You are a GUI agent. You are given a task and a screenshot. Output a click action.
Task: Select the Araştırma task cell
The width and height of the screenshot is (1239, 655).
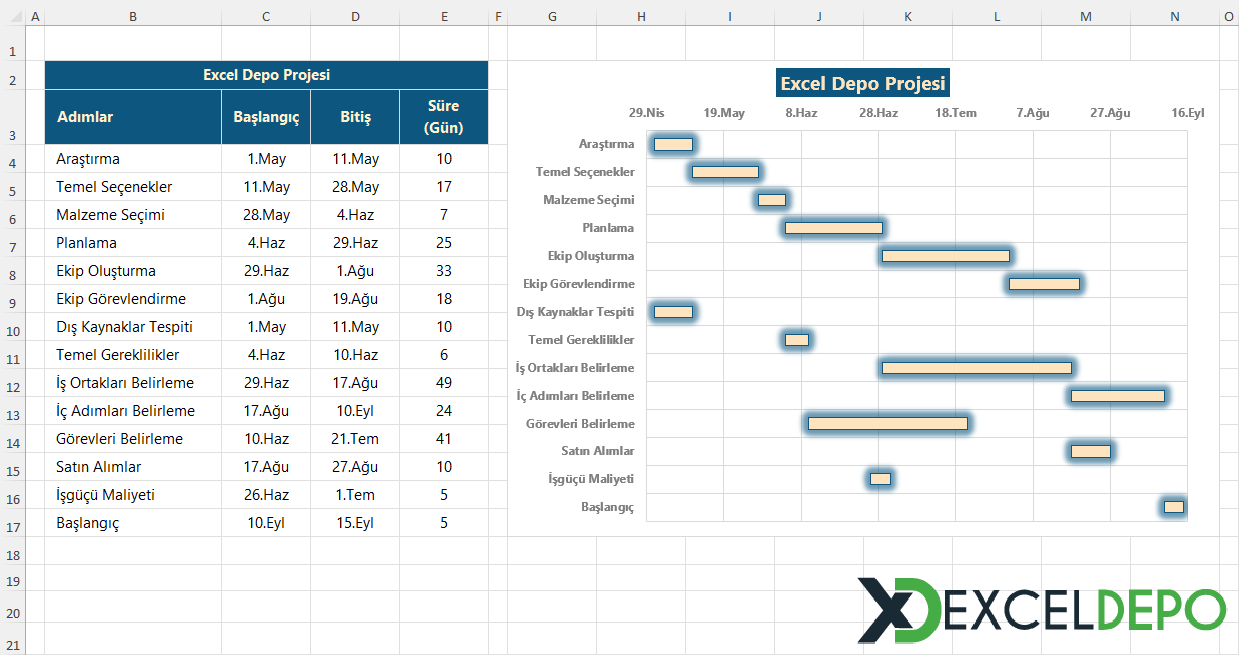(133, 159)
